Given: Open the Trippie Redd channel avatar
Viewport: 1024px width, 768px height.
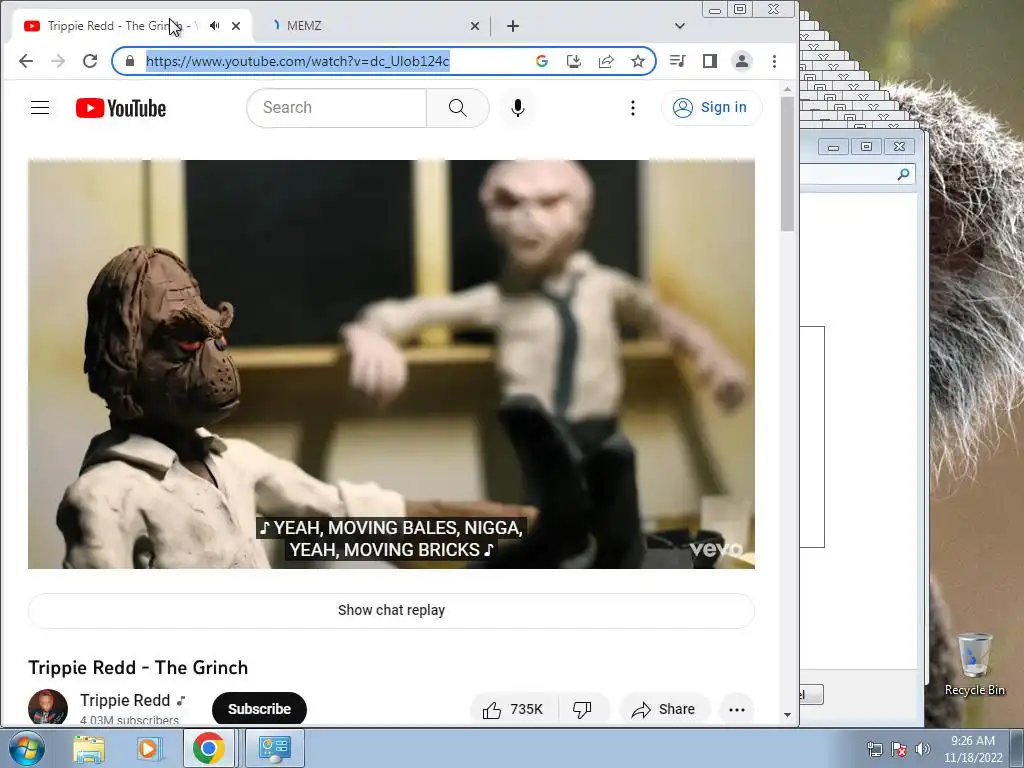Looking at the screenshot, I should click(x=48, y=707).
